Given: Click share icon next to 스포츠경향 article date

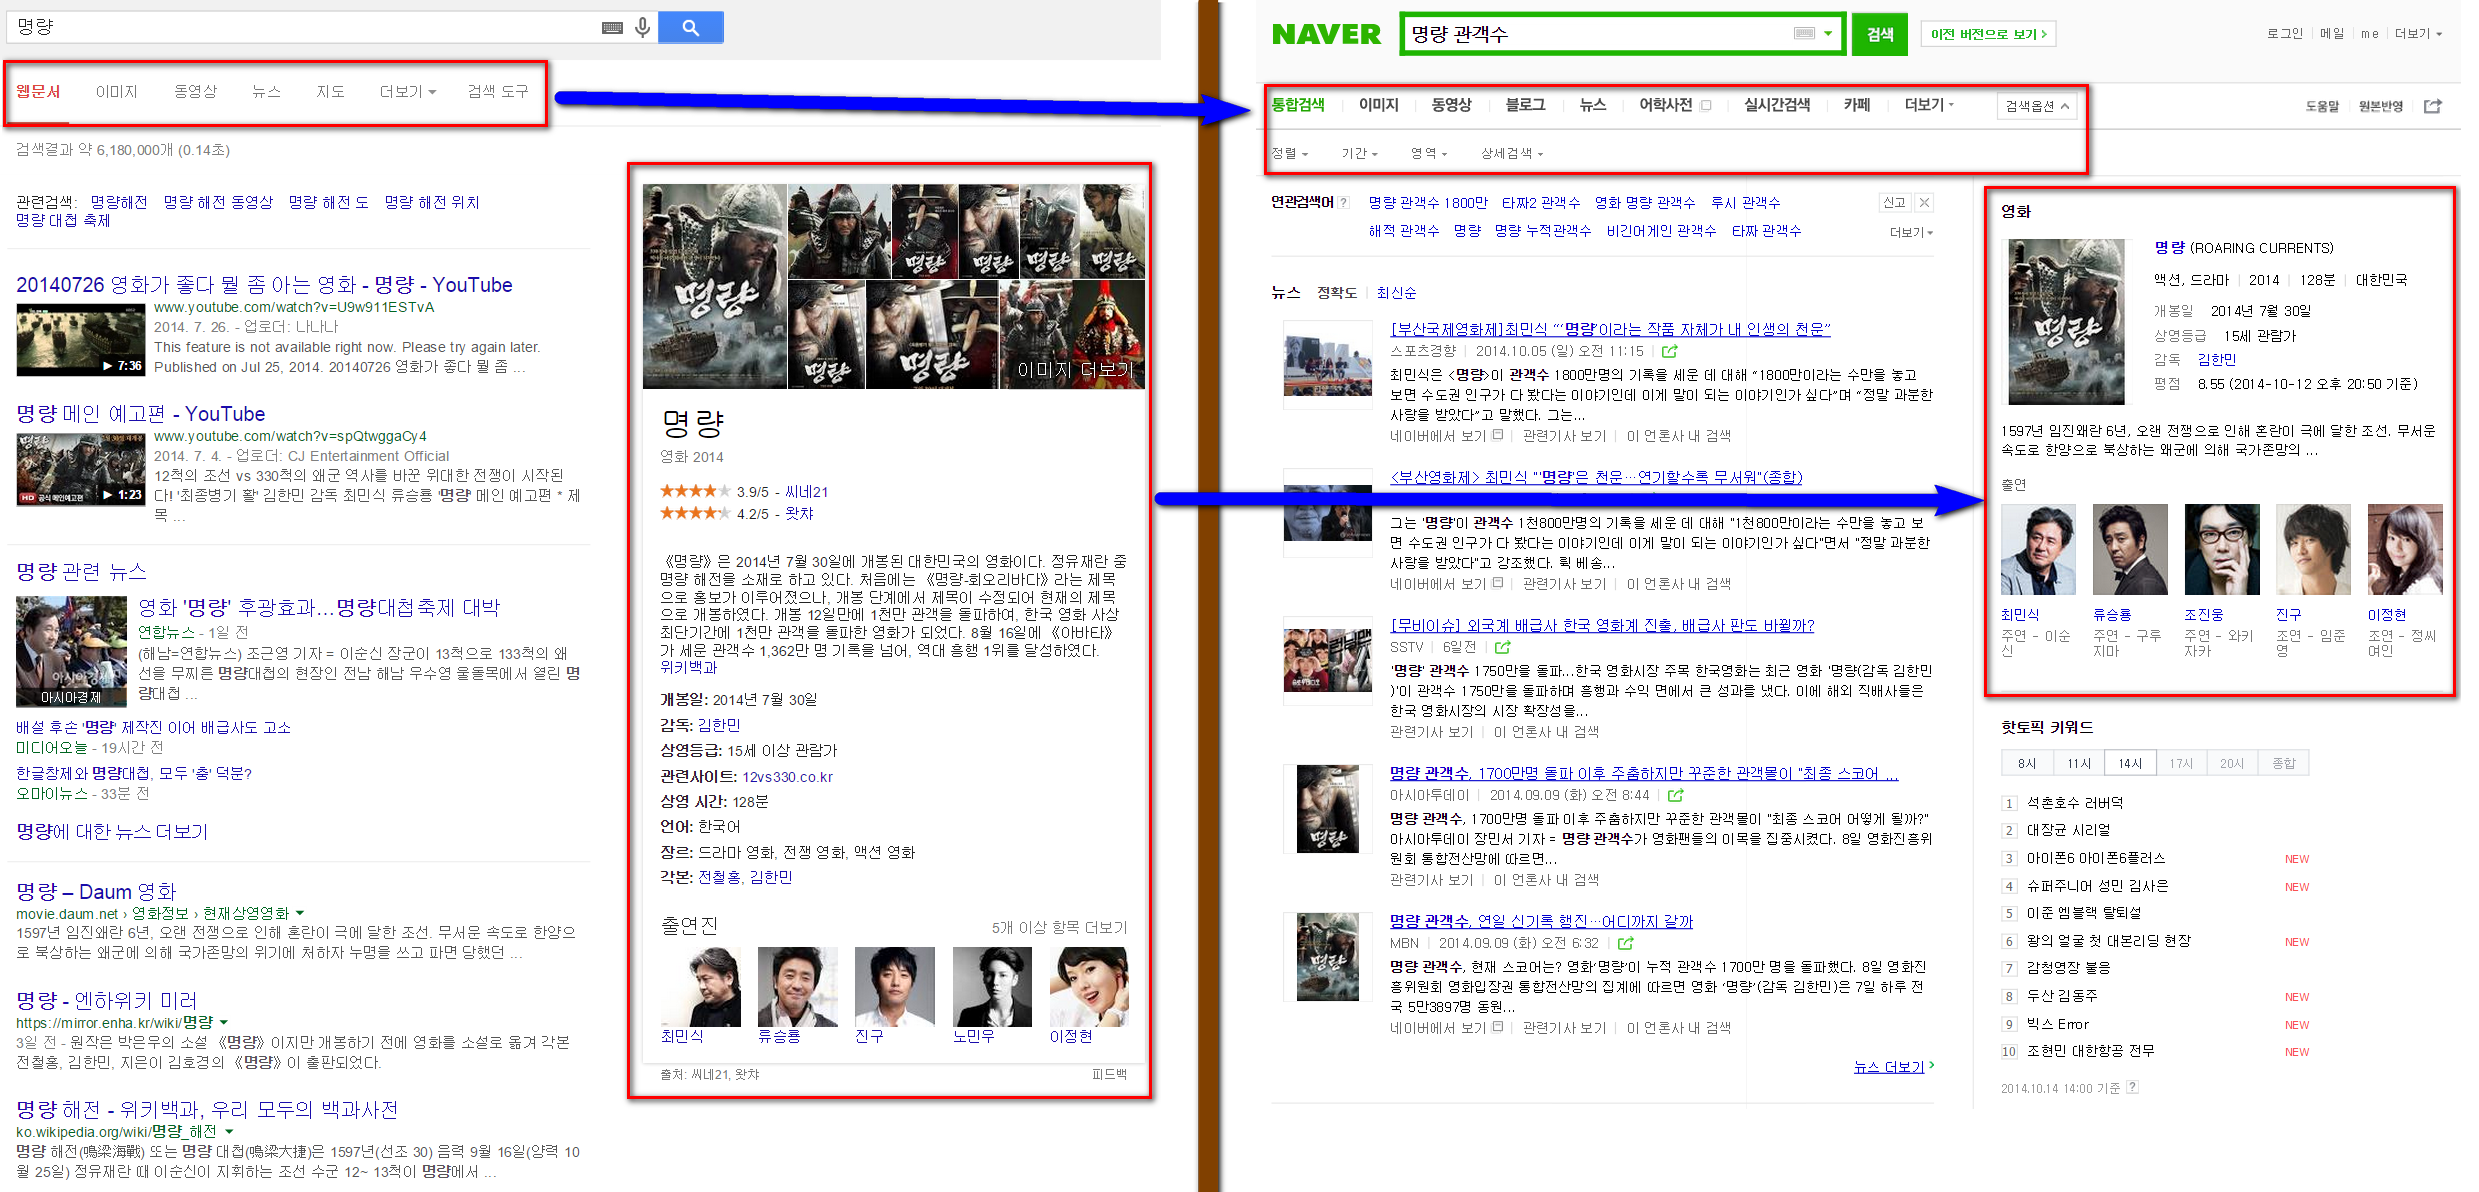Looking at the screenshot, I should pyautogui.click(x=1670, y=351).
